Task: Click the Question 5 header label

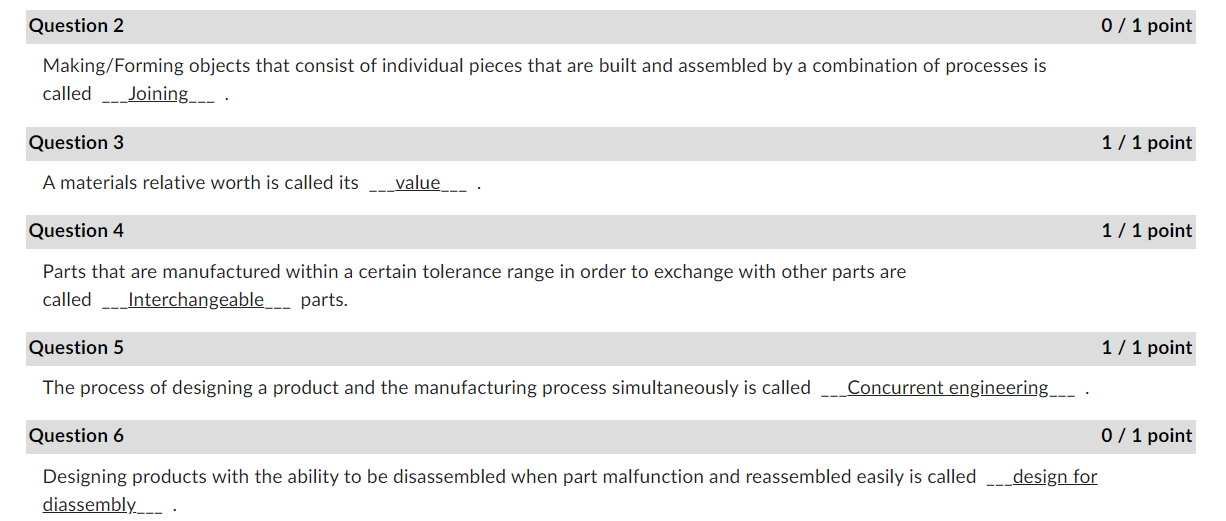Action: tap(76, 348)
